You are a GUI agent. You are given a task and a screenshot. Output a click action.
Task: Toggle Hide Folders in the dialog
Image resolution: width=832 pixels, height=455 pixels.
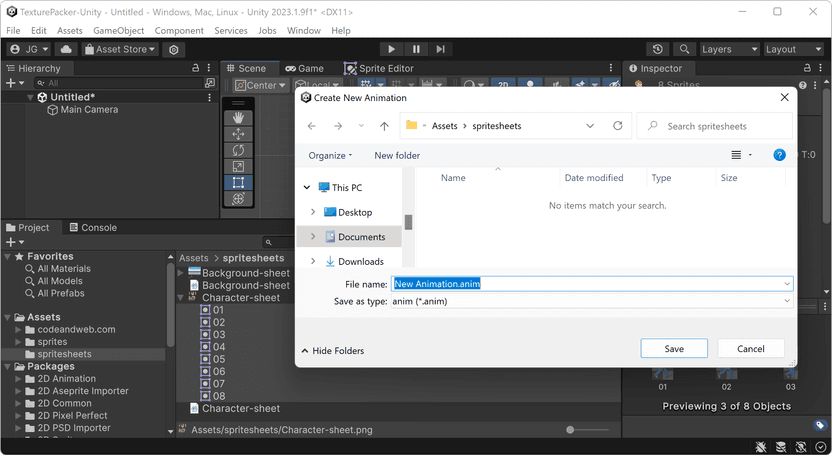pyautogui.click(x=333, y=351)
